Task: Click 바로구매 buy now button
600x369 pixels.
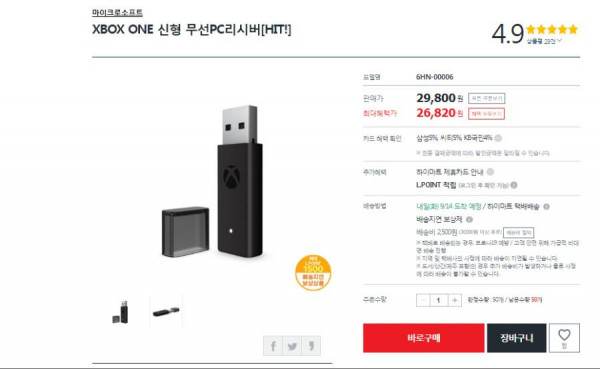Action: click(424, 338)
